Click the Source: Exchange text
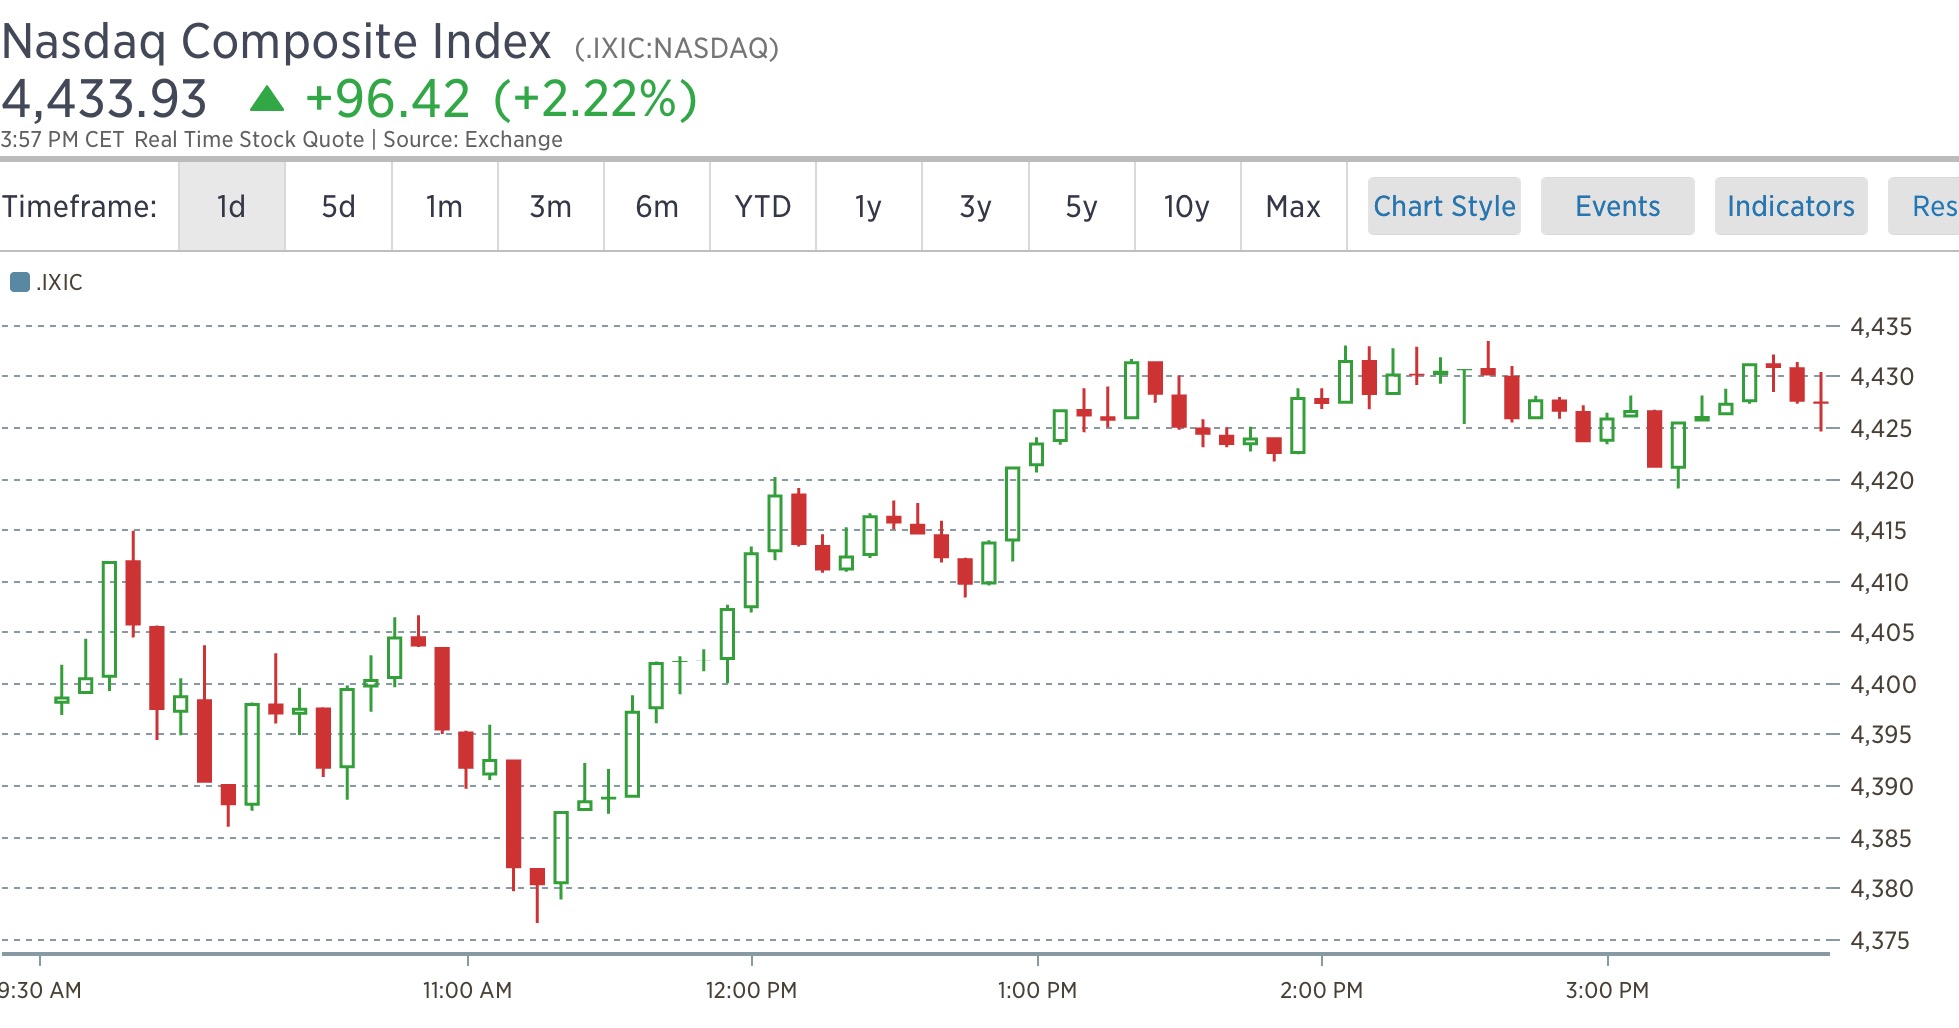Image resolution: width=1959 pixels, height=1028 pixels. pos(473,139)
